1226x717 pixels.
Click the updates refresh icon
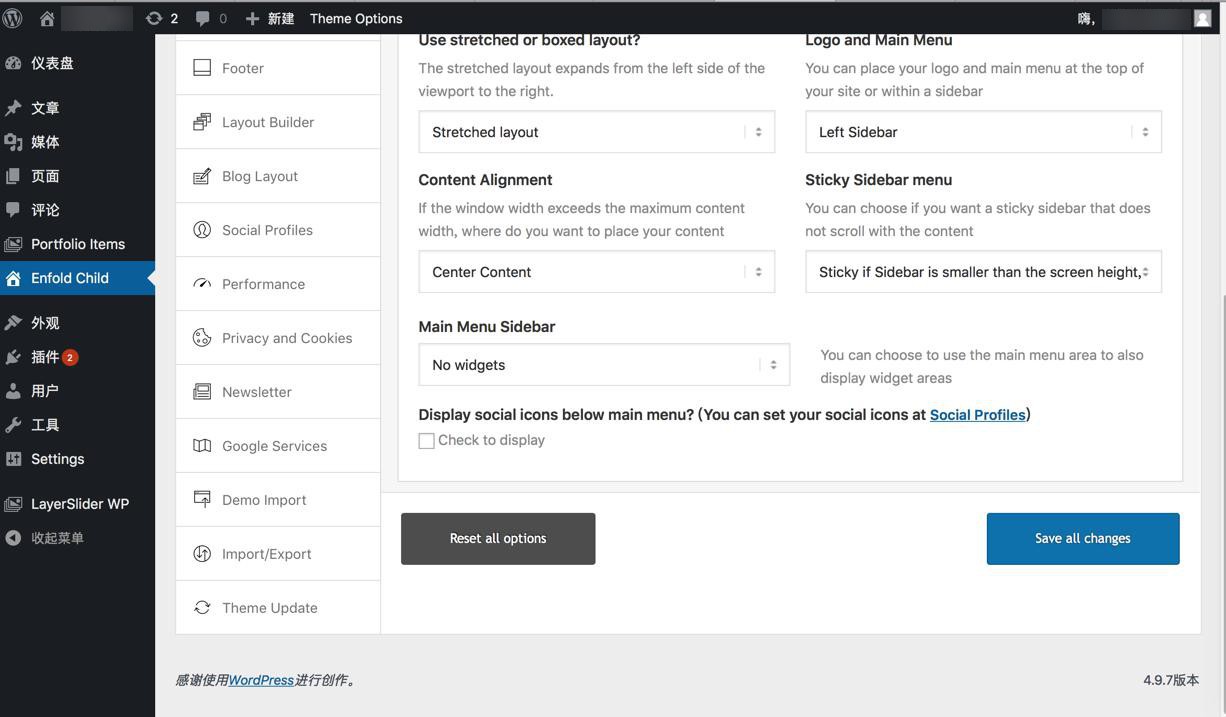153,18
